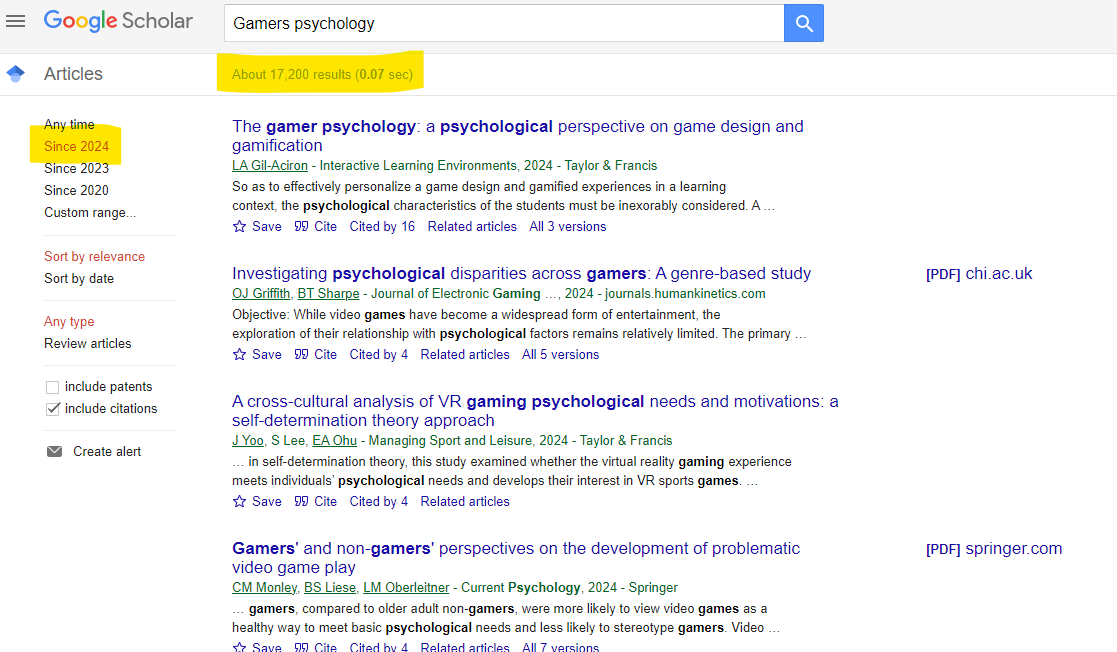The height and width of the screenshot is (652, 1117).
Task: Open author CM Monley's profile
Action: point(264,588)
